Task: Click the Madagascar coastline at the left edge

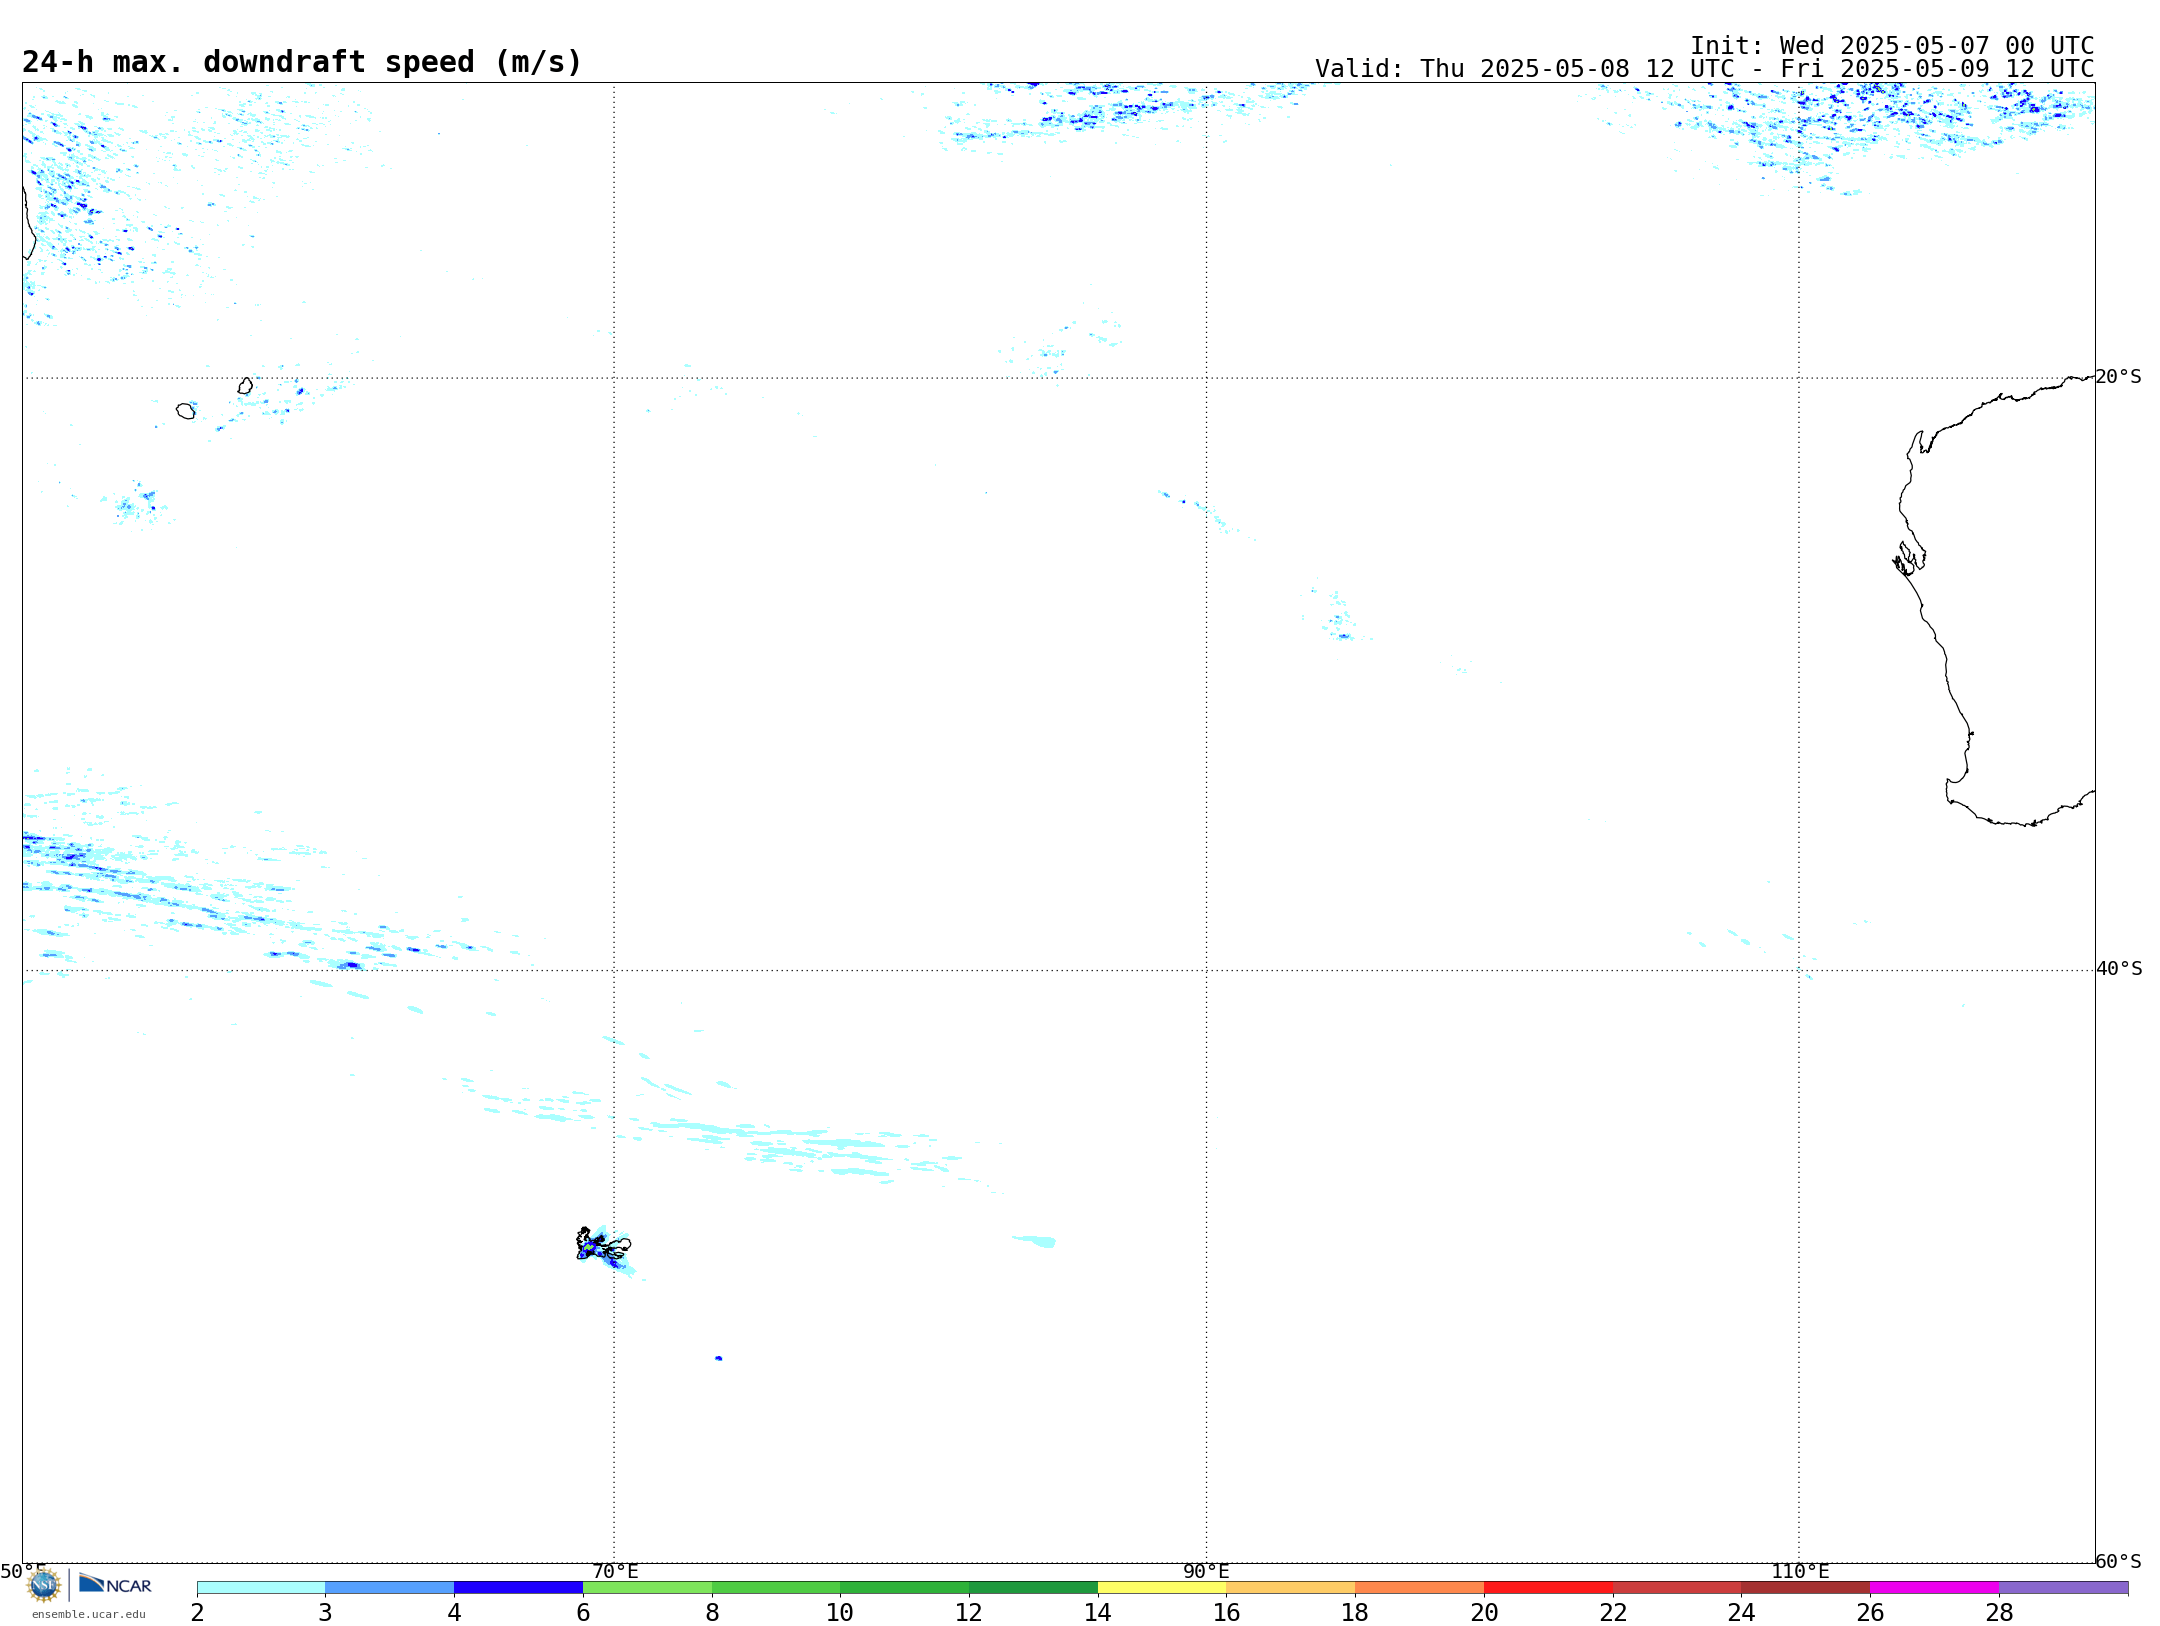Action: coord(28,224)
